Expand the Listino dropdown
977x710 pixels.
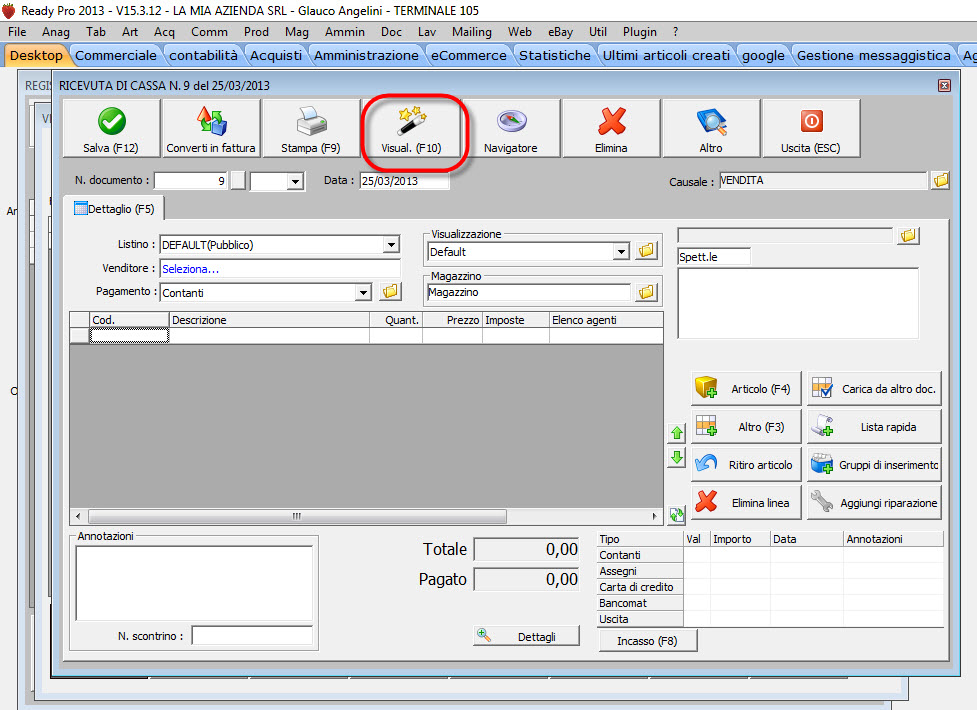click(x=391, y=244)
